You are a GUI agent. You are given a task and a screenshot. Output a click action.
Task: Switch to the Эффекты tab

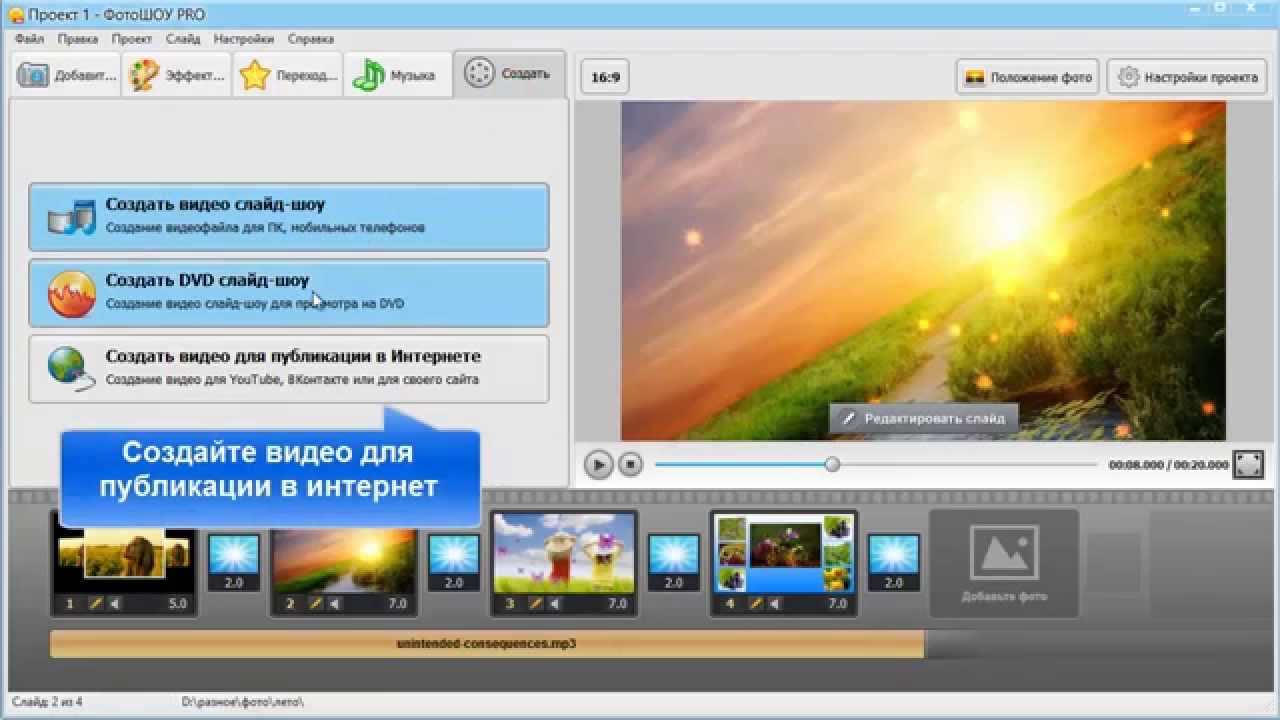[x=176, y=75]
